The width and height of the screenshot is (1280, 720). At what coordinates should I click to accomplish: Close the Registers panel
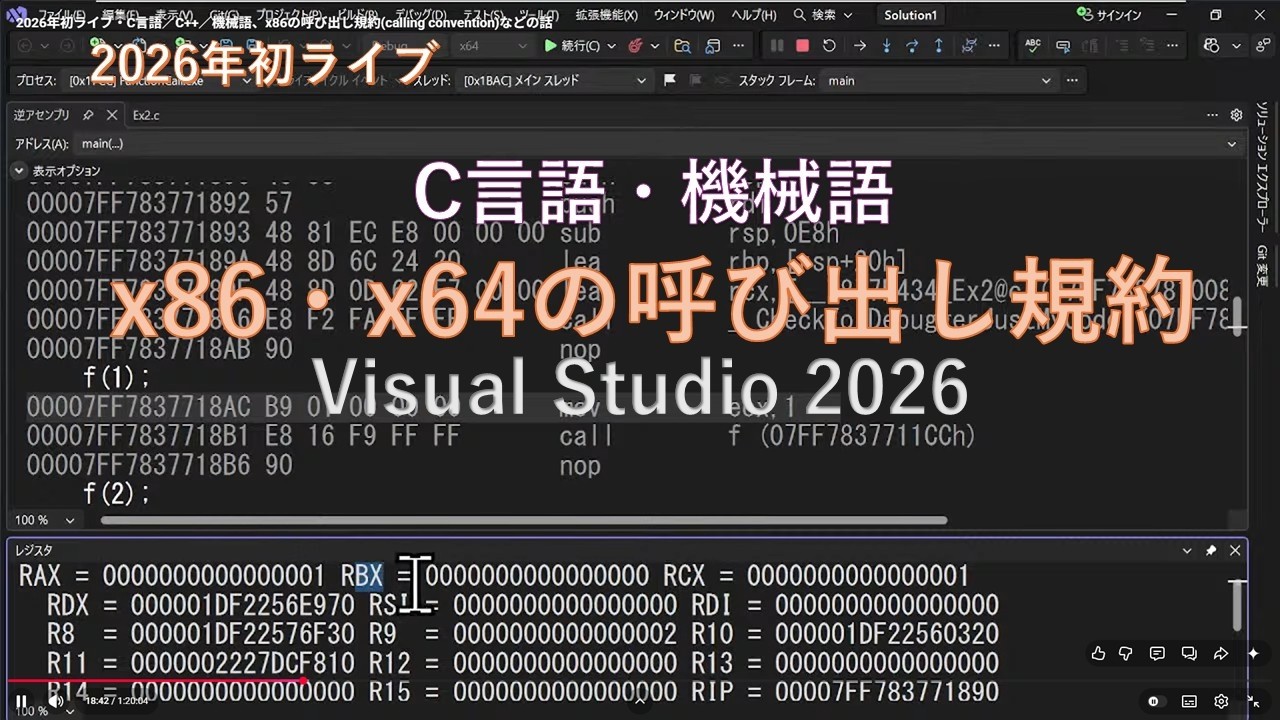pos(1235,550)
